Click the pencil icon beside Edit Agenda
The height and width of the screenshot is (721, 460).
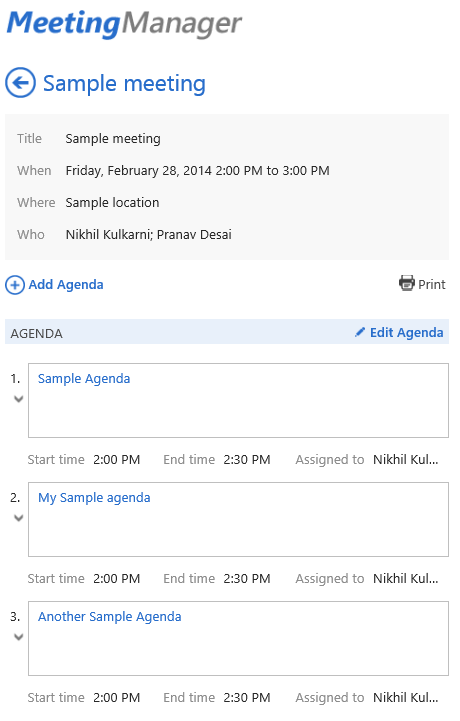click(x=360, y=332)
